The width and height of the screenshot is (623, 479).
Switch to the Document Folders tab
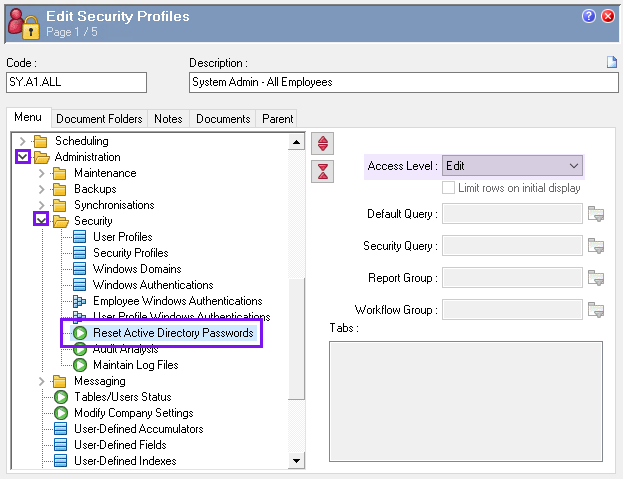coord(99,119)
